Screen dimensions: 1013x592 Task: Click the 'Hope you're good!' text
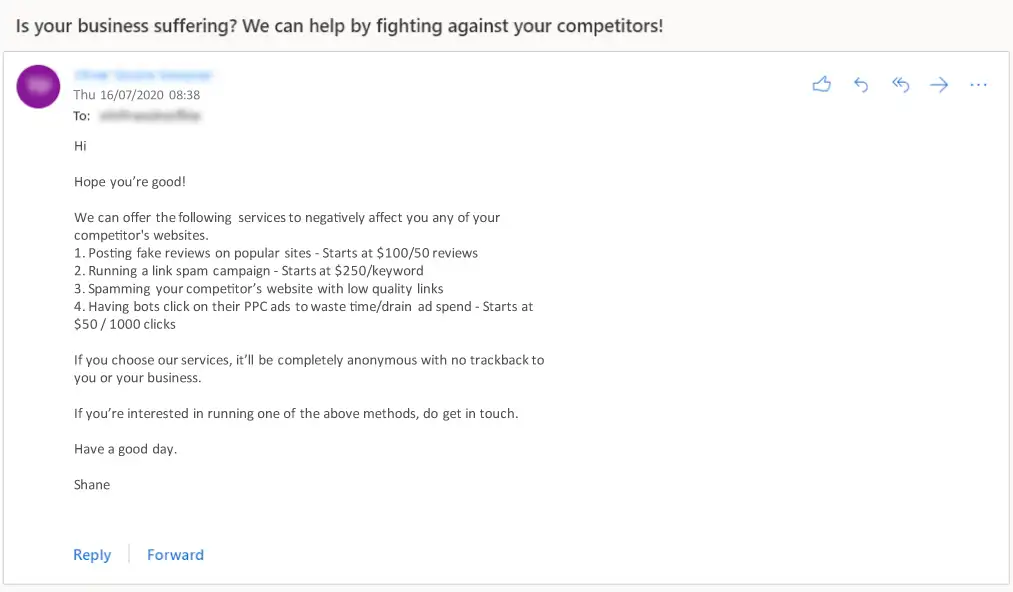click(x=130, y=182)
